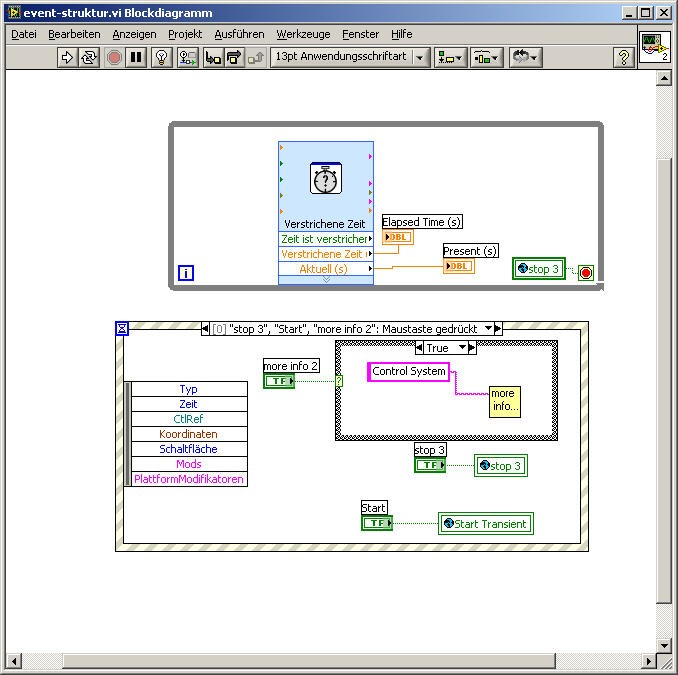Click the Present (s) DBL indicator terminal

[x=459, y=266]
